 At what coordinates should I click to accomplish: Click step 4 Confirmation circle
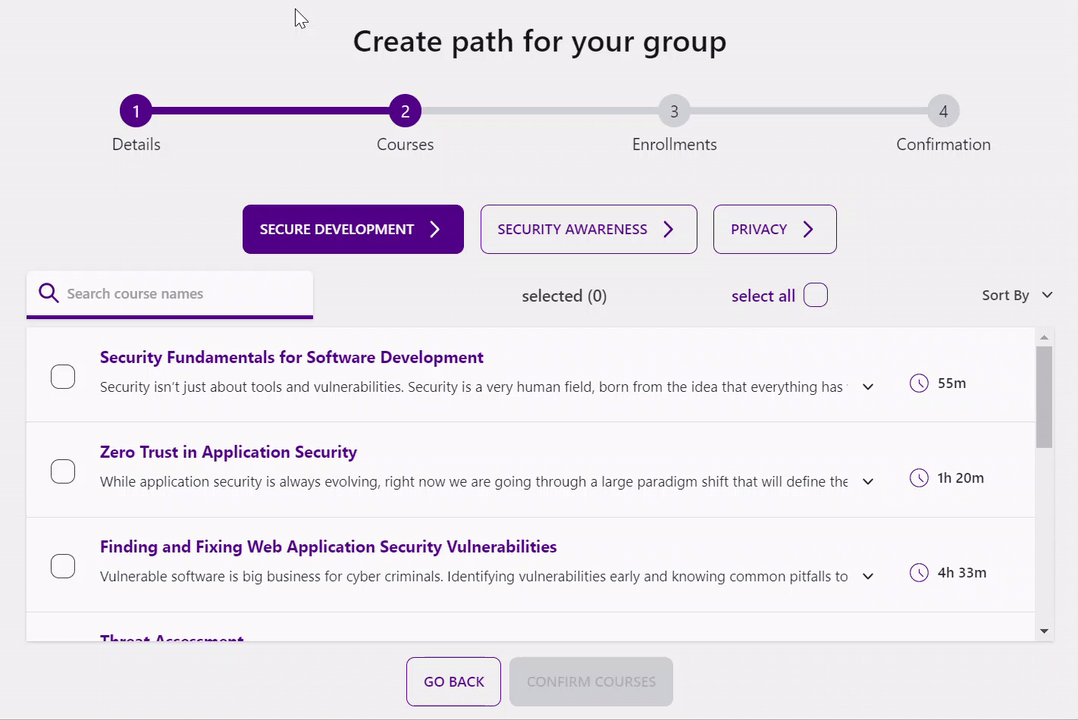942,111
